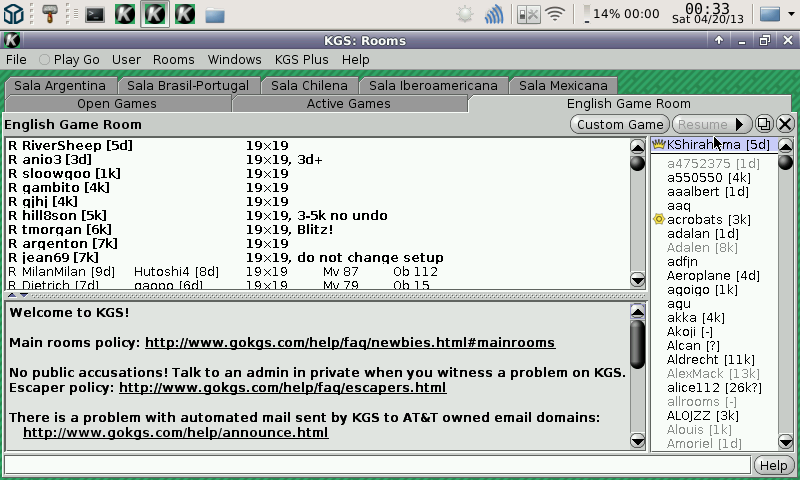
Task: Click the chat message input field
Action: click(x=378, y=465)
